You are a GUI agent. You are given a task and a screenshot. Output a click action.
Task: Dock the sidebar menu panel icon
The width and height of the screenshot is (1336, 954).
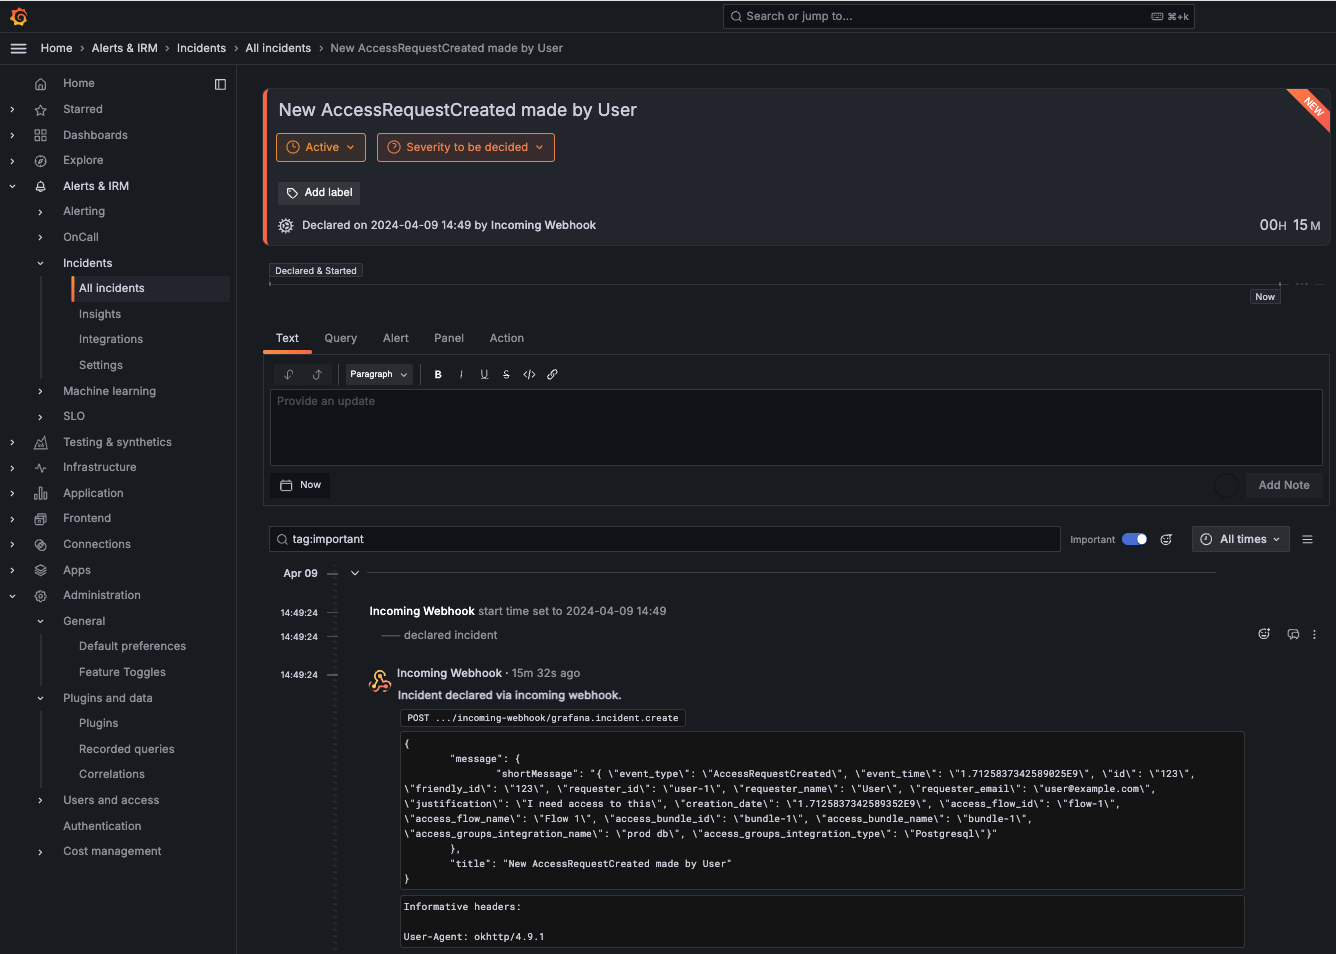(x=220, y=84)
